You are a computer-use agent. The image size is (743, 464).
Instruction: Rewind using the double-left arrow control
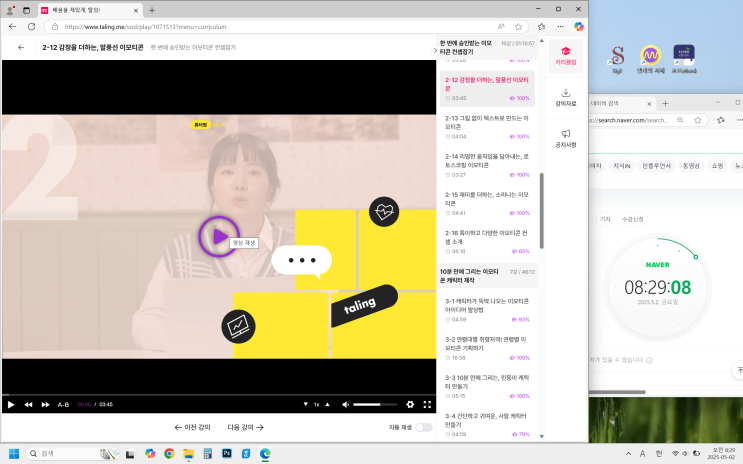(x=28, y=404)
